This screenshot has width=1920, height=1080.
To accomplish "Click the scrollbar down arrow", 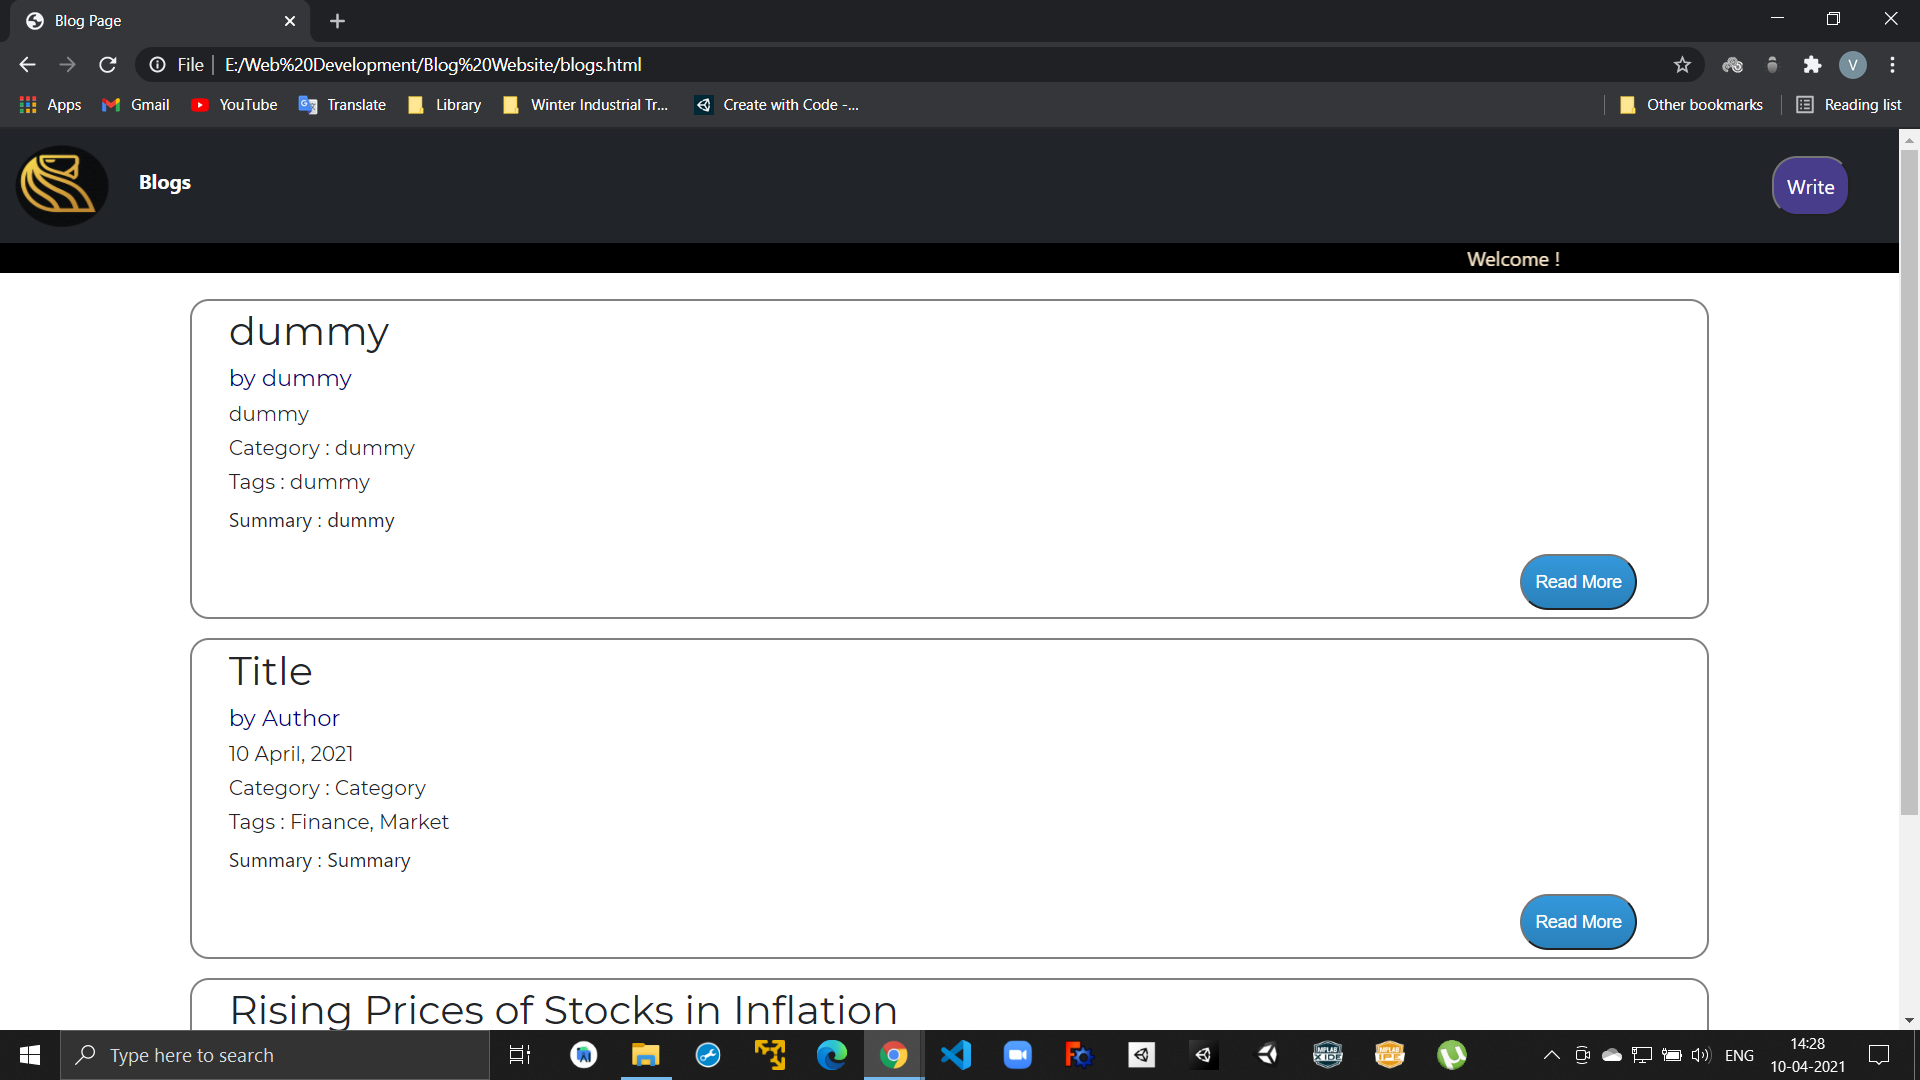I will (x=1909, y=1020).
